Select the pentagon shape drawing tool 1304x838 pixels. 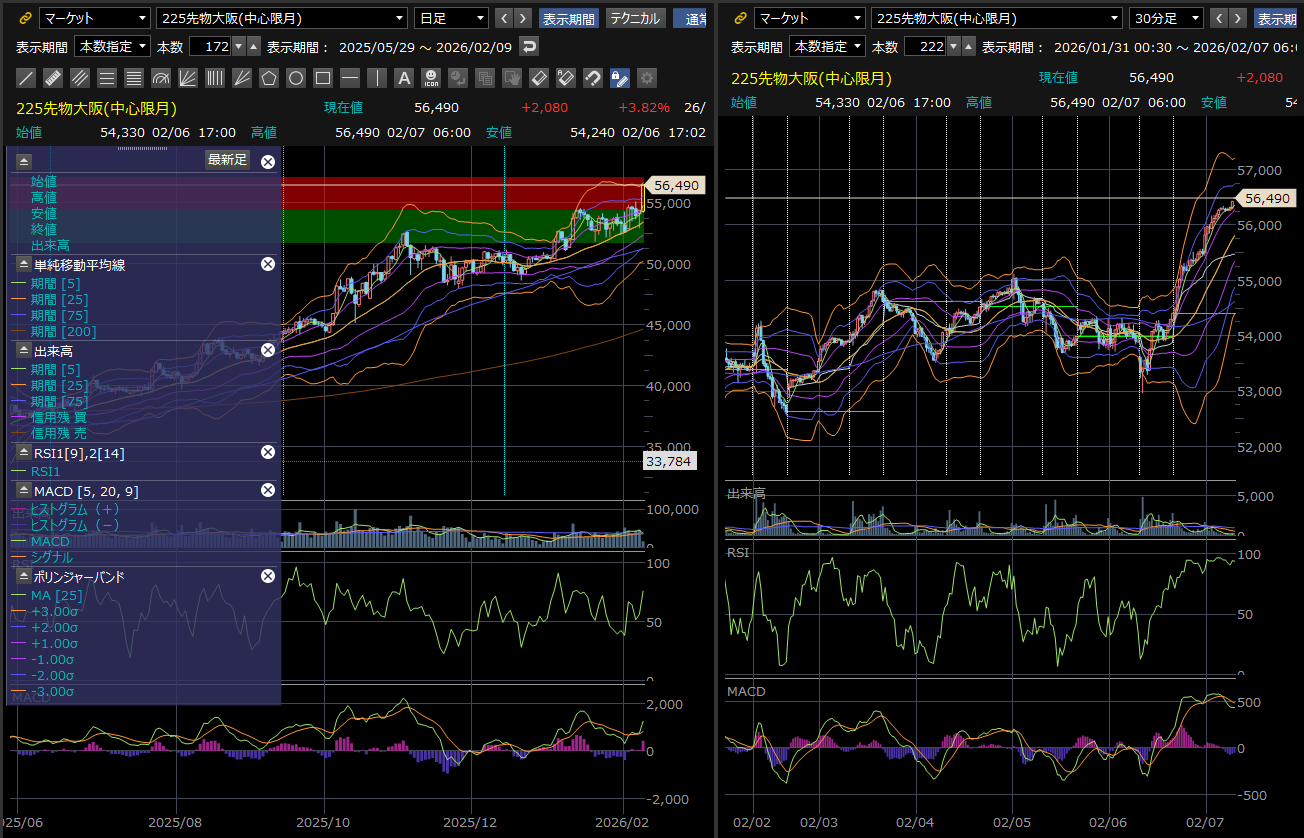point(269,78)
